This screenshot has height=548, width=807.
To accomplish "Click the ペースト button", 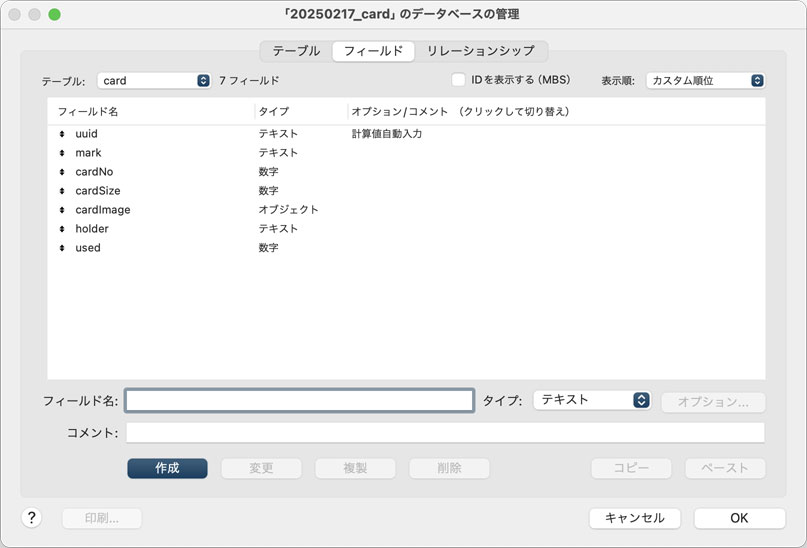I will coord(725,468).
